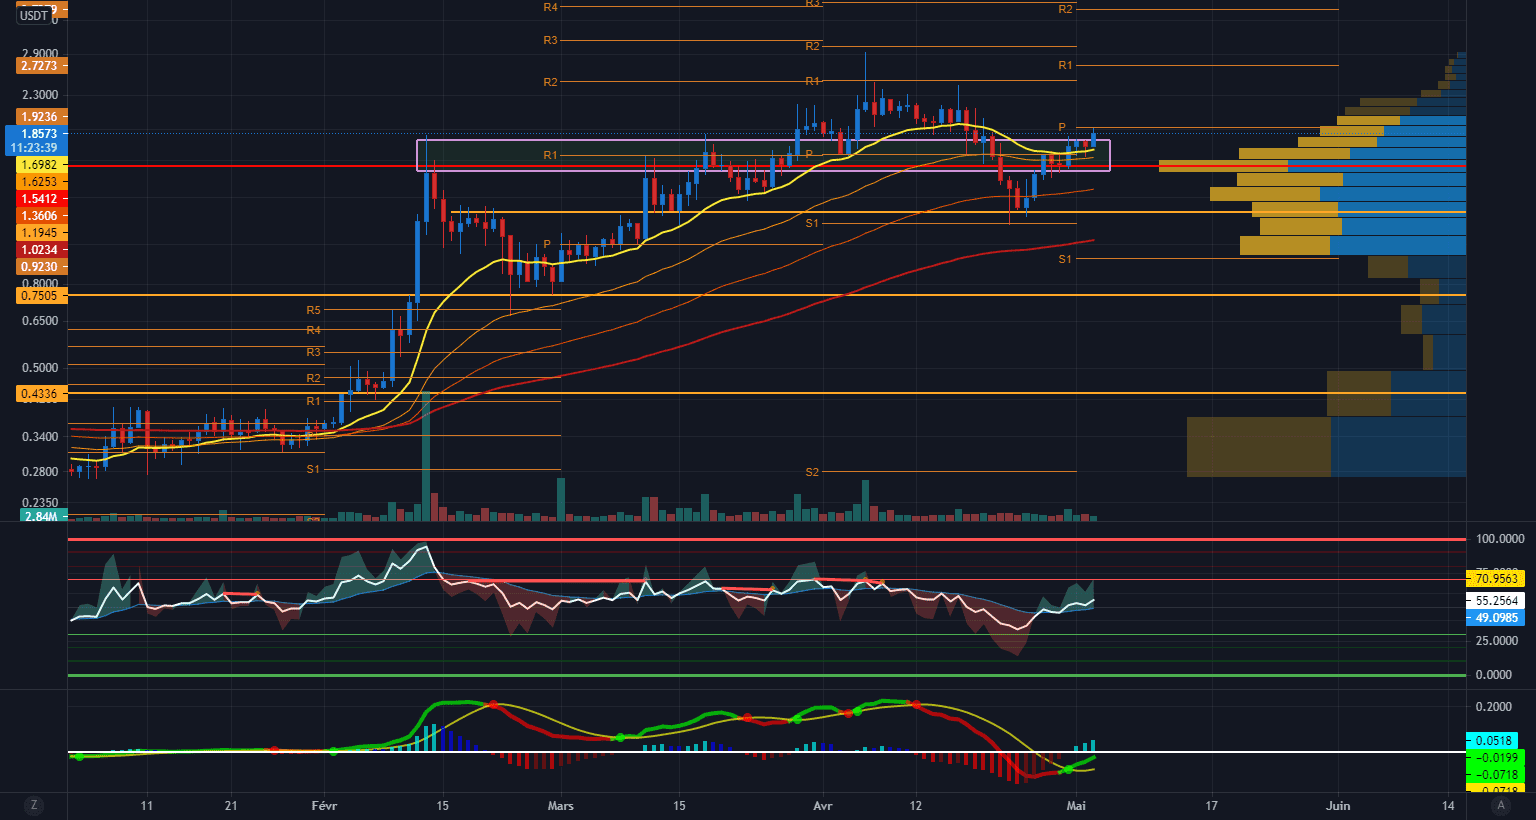Click the Mai label on time axis
The height and width of the screenshot is (820, 1536).
pos(1077,806)
